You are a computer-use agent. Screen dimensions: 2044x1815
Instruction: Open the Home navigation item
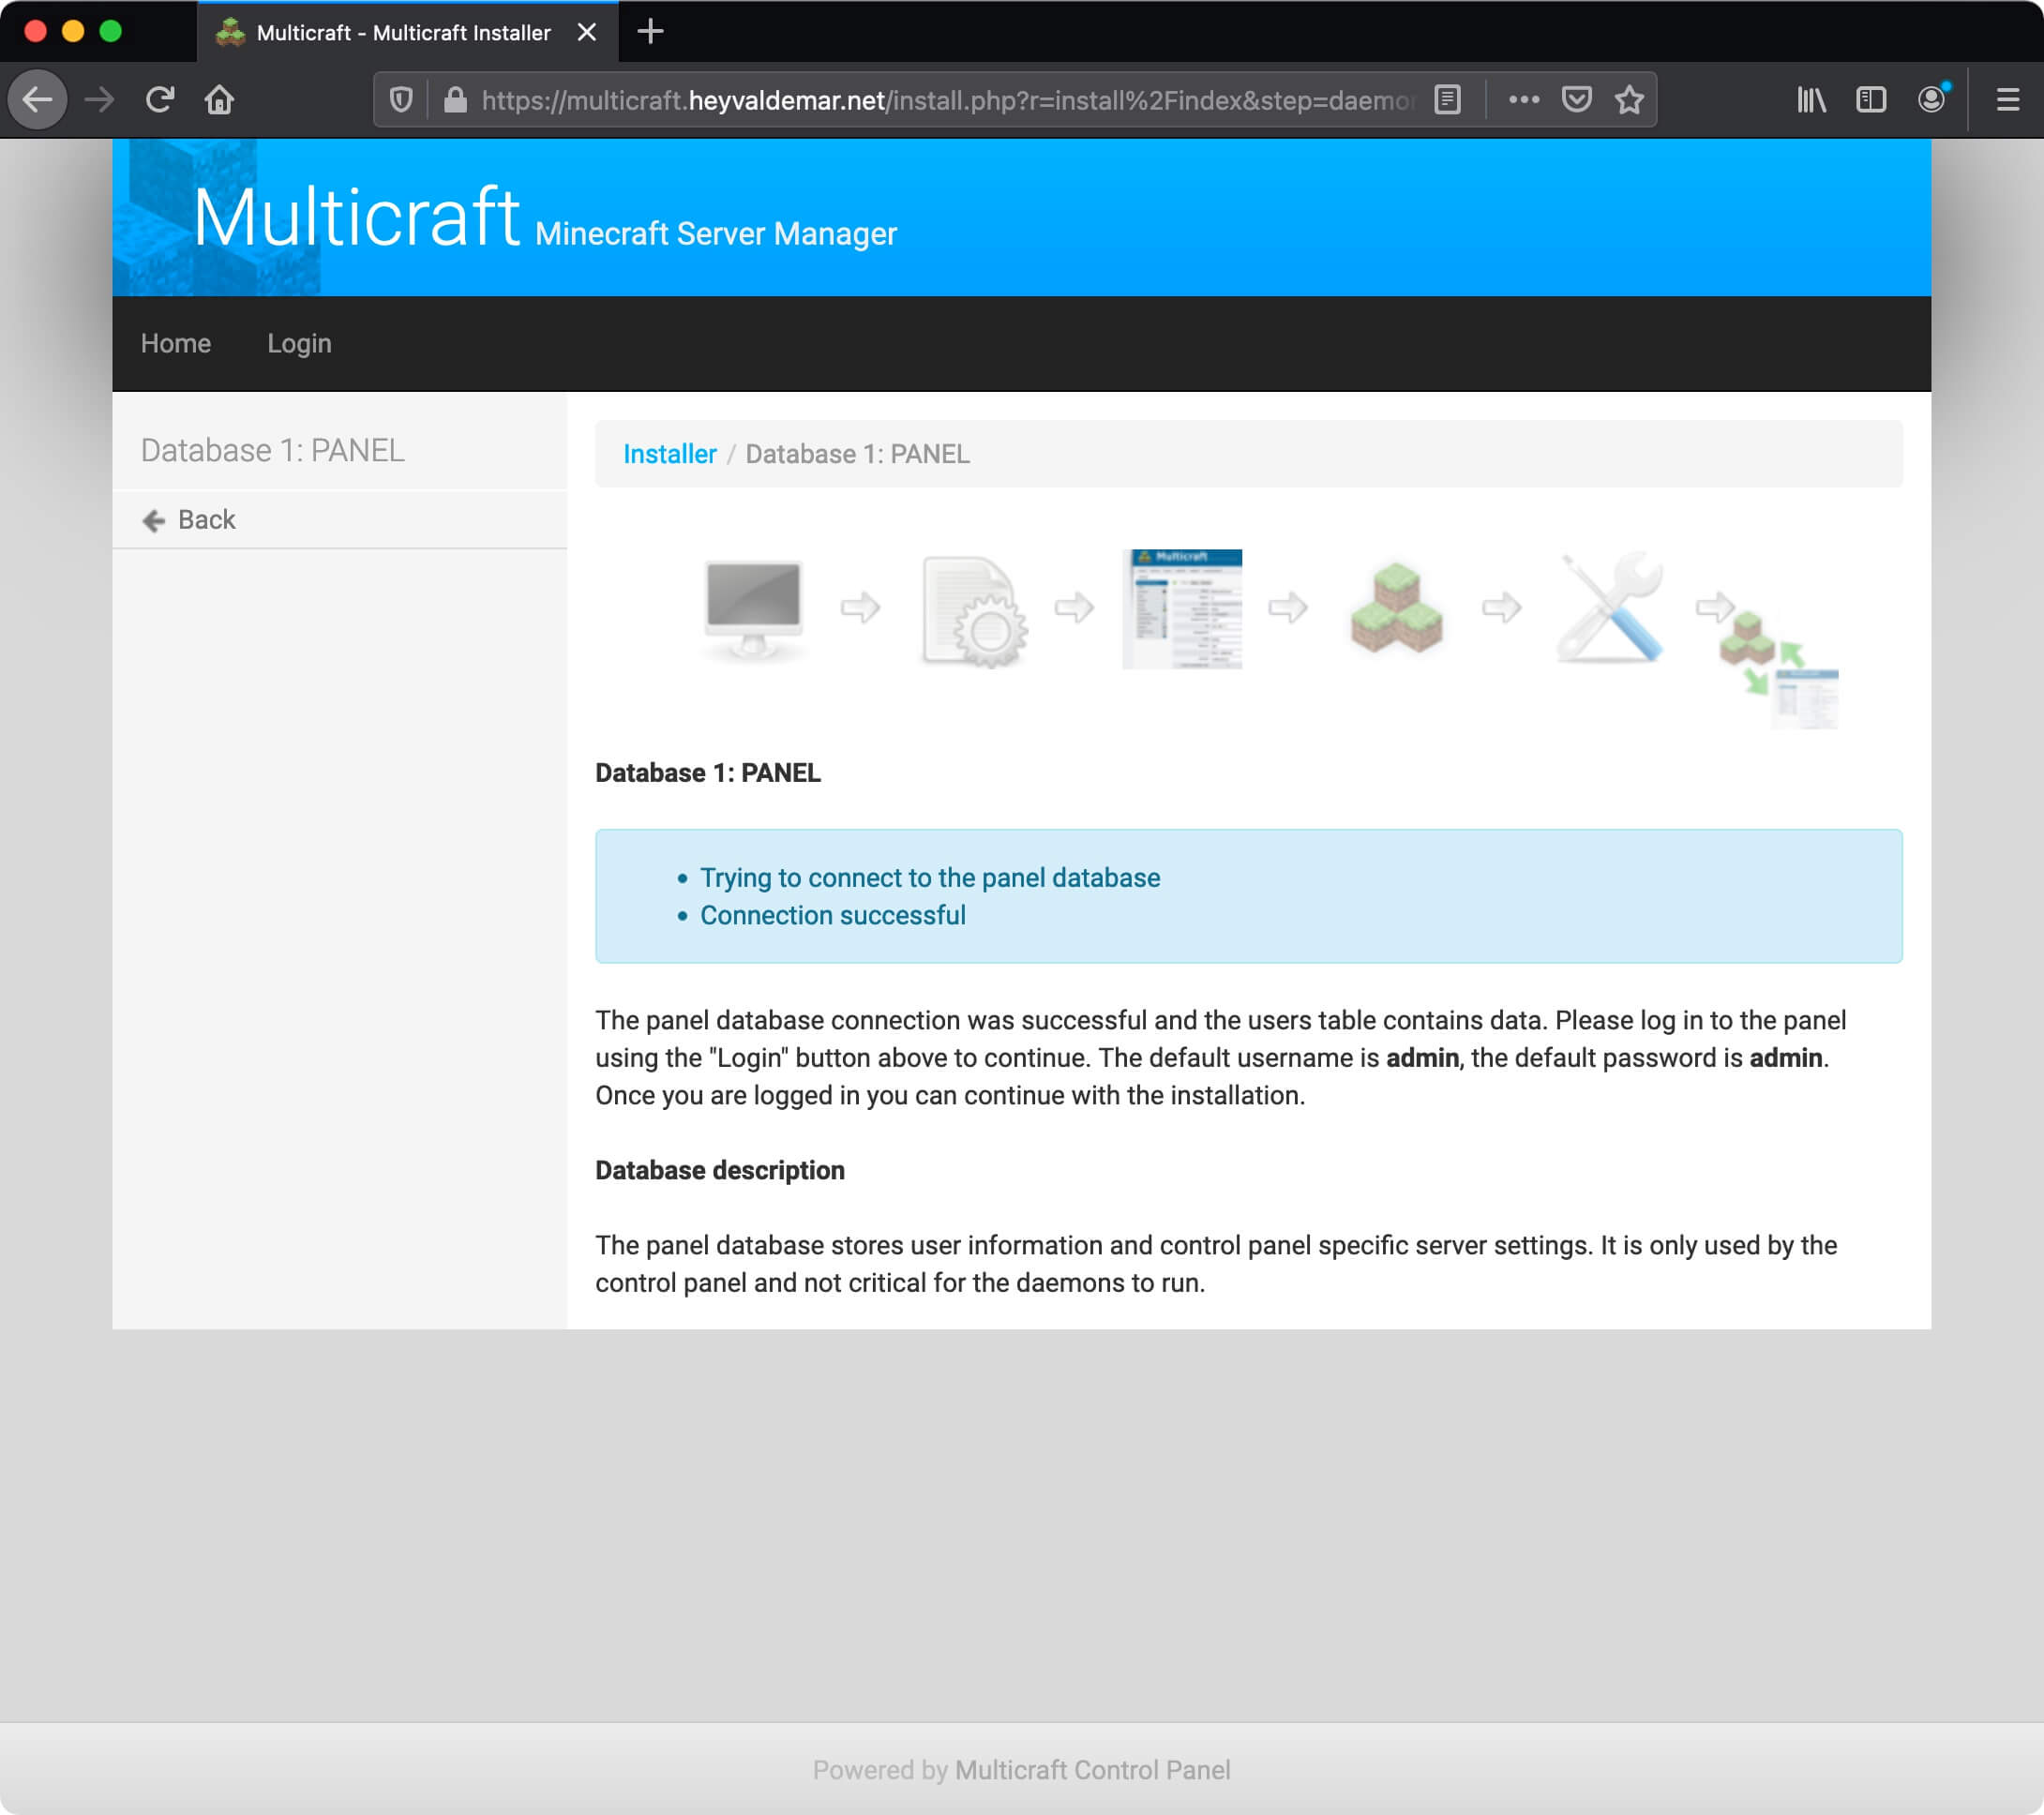click(176, 343)
